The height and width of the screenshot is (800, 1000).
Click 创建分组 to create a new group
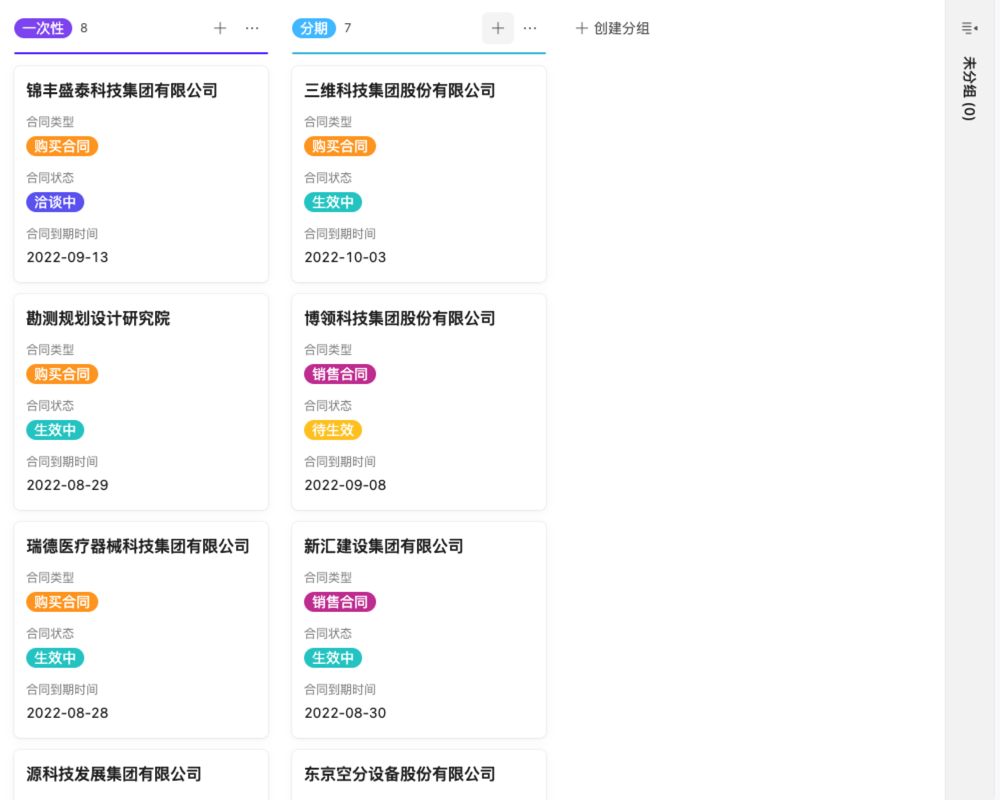click(x=612, y=29)
